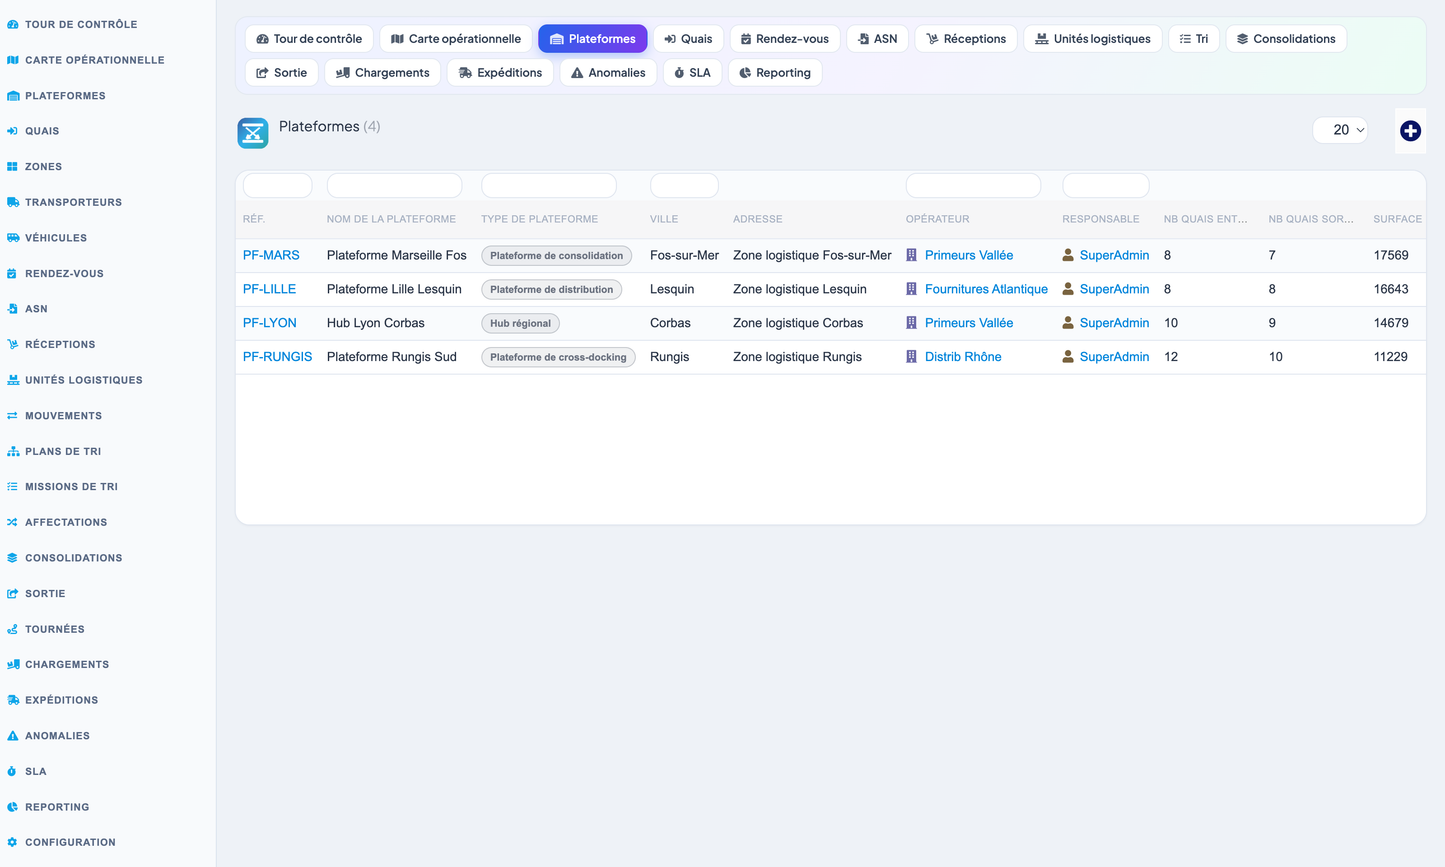Click the Quais sidebar icon
Screen dimensions: 1445x867
pyautogui.click(x=13, y=131)
